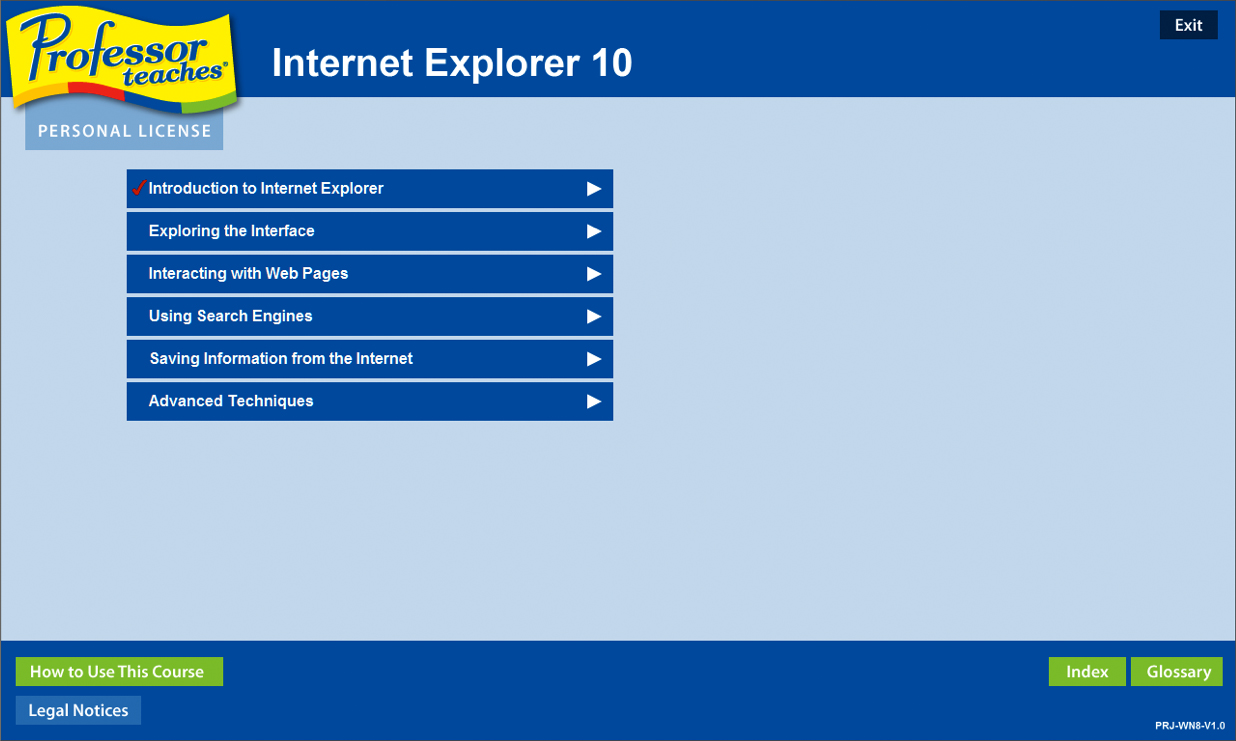
Task: Click the Personal License badge
Action: (x=124, y=131)
